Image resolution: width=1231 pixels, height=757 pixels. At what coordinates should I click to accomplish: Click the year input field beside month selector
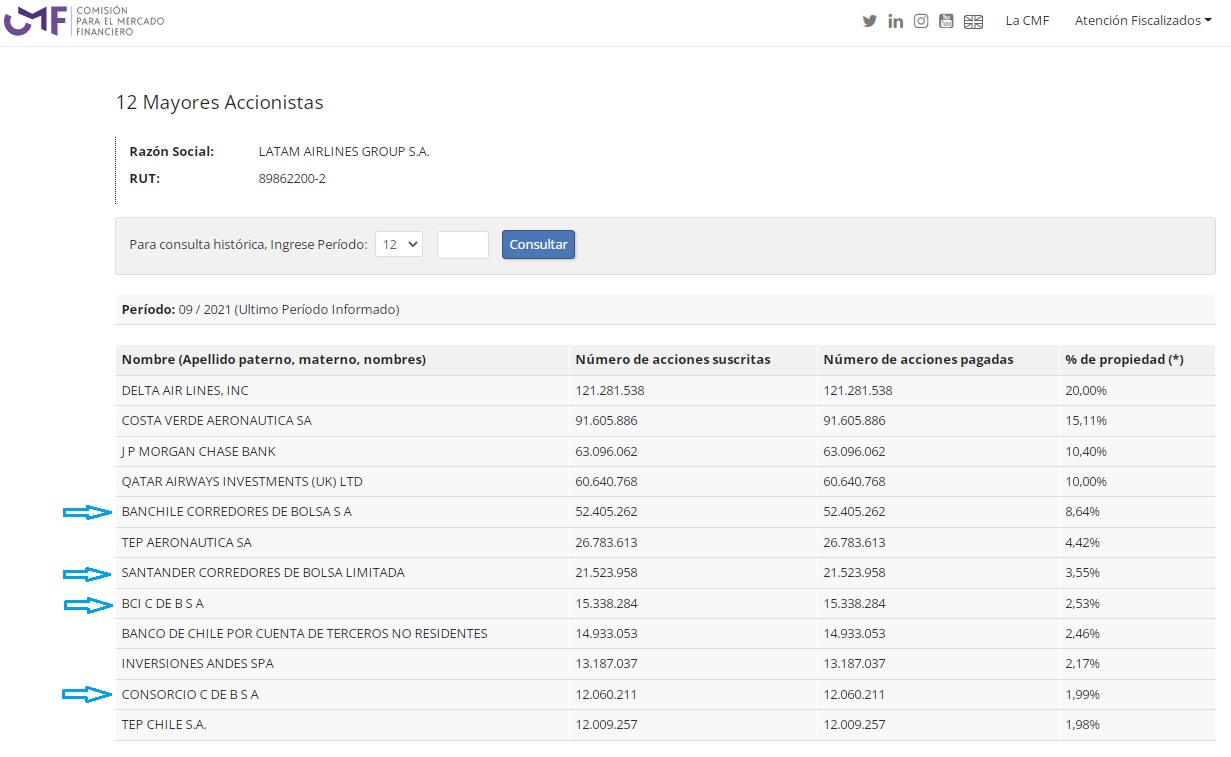462,245
